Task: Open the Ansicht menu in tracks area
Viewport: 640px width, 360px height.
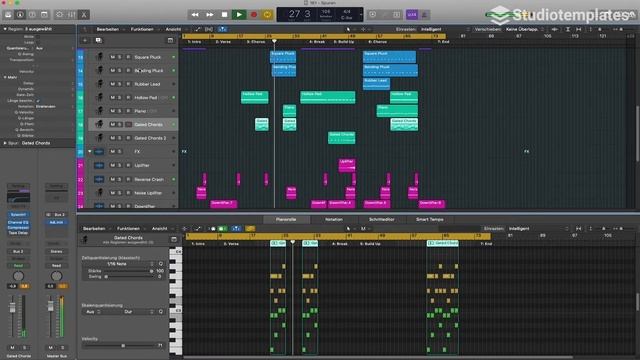Action: 173,29
